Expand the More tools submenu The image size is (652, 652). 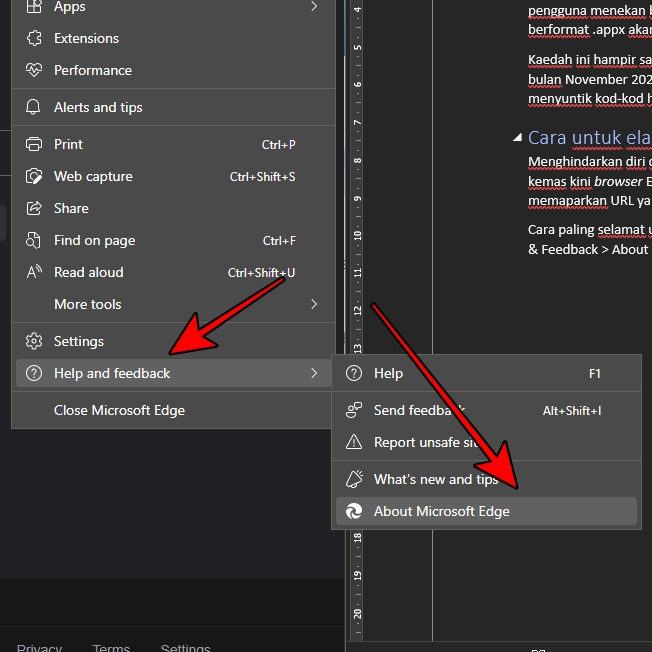coord(314,304)
